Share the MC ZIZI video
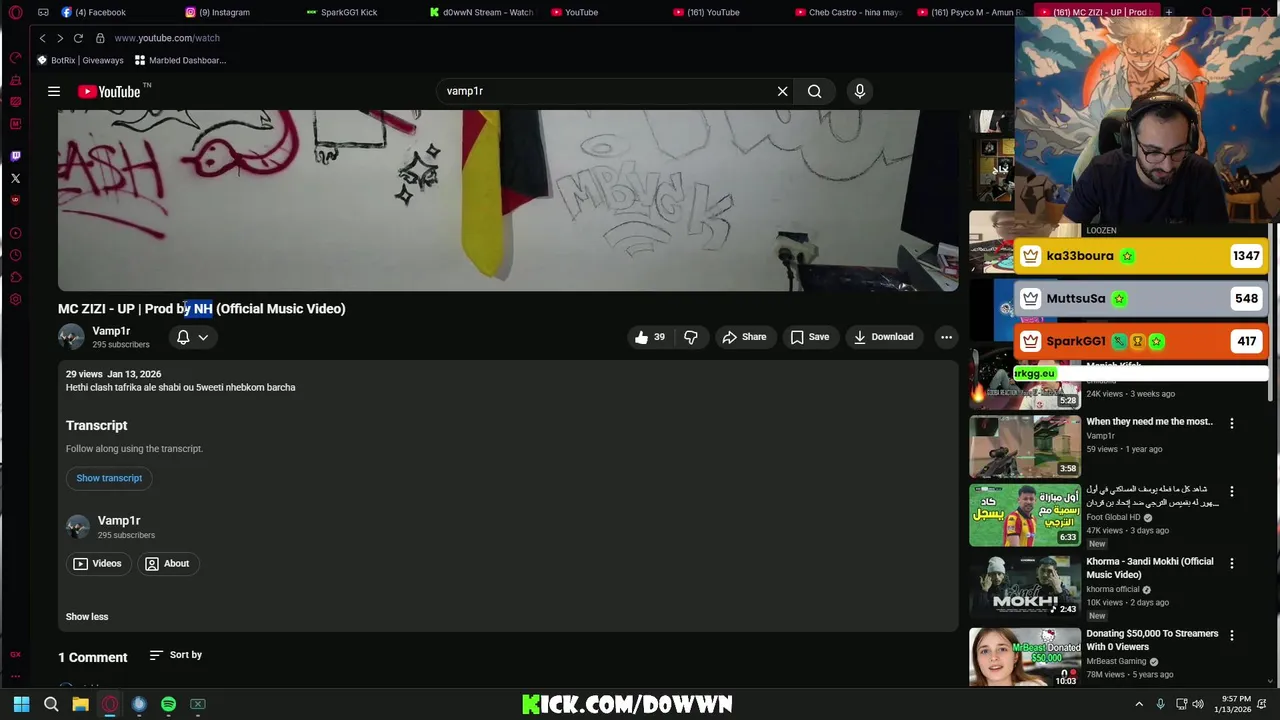 (x=744, y=337)
